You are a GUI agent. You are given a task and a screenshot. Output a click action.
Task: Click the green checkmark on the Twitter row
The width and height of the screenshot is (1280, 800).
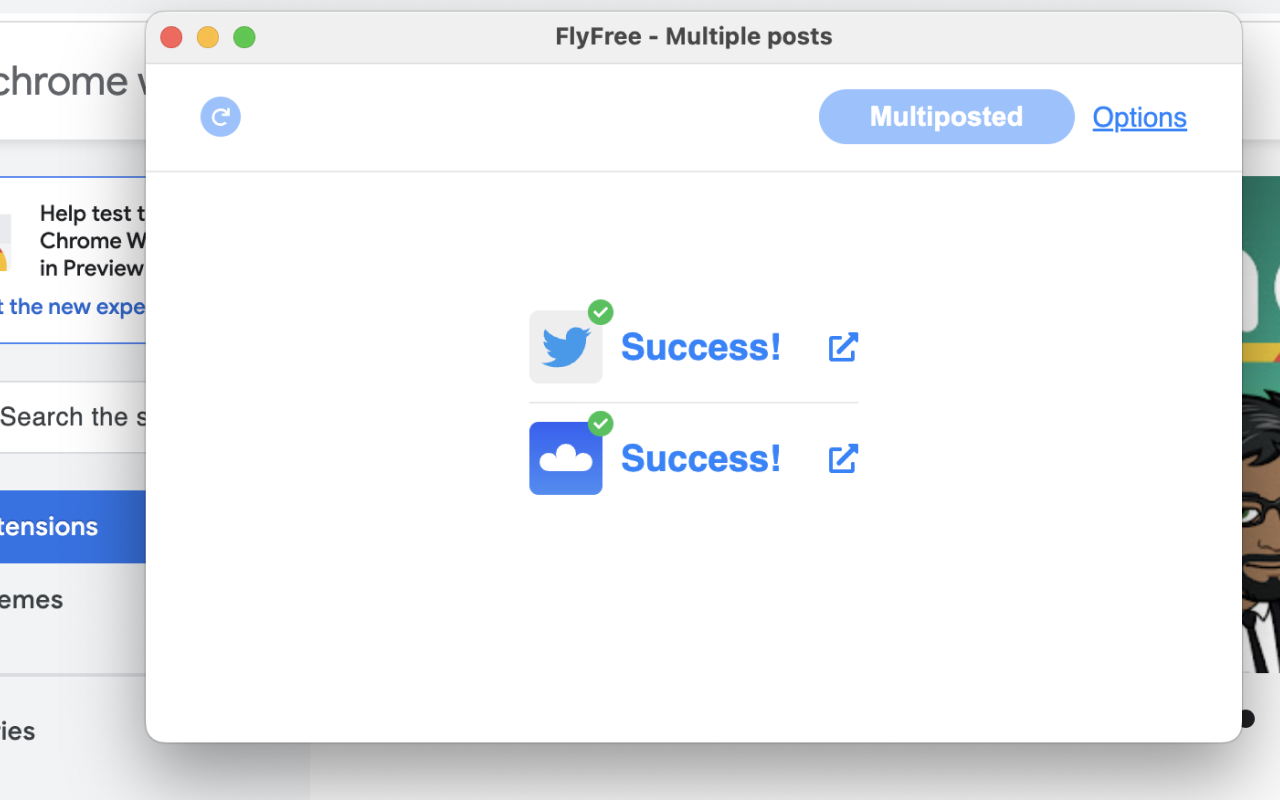[601, 312]
